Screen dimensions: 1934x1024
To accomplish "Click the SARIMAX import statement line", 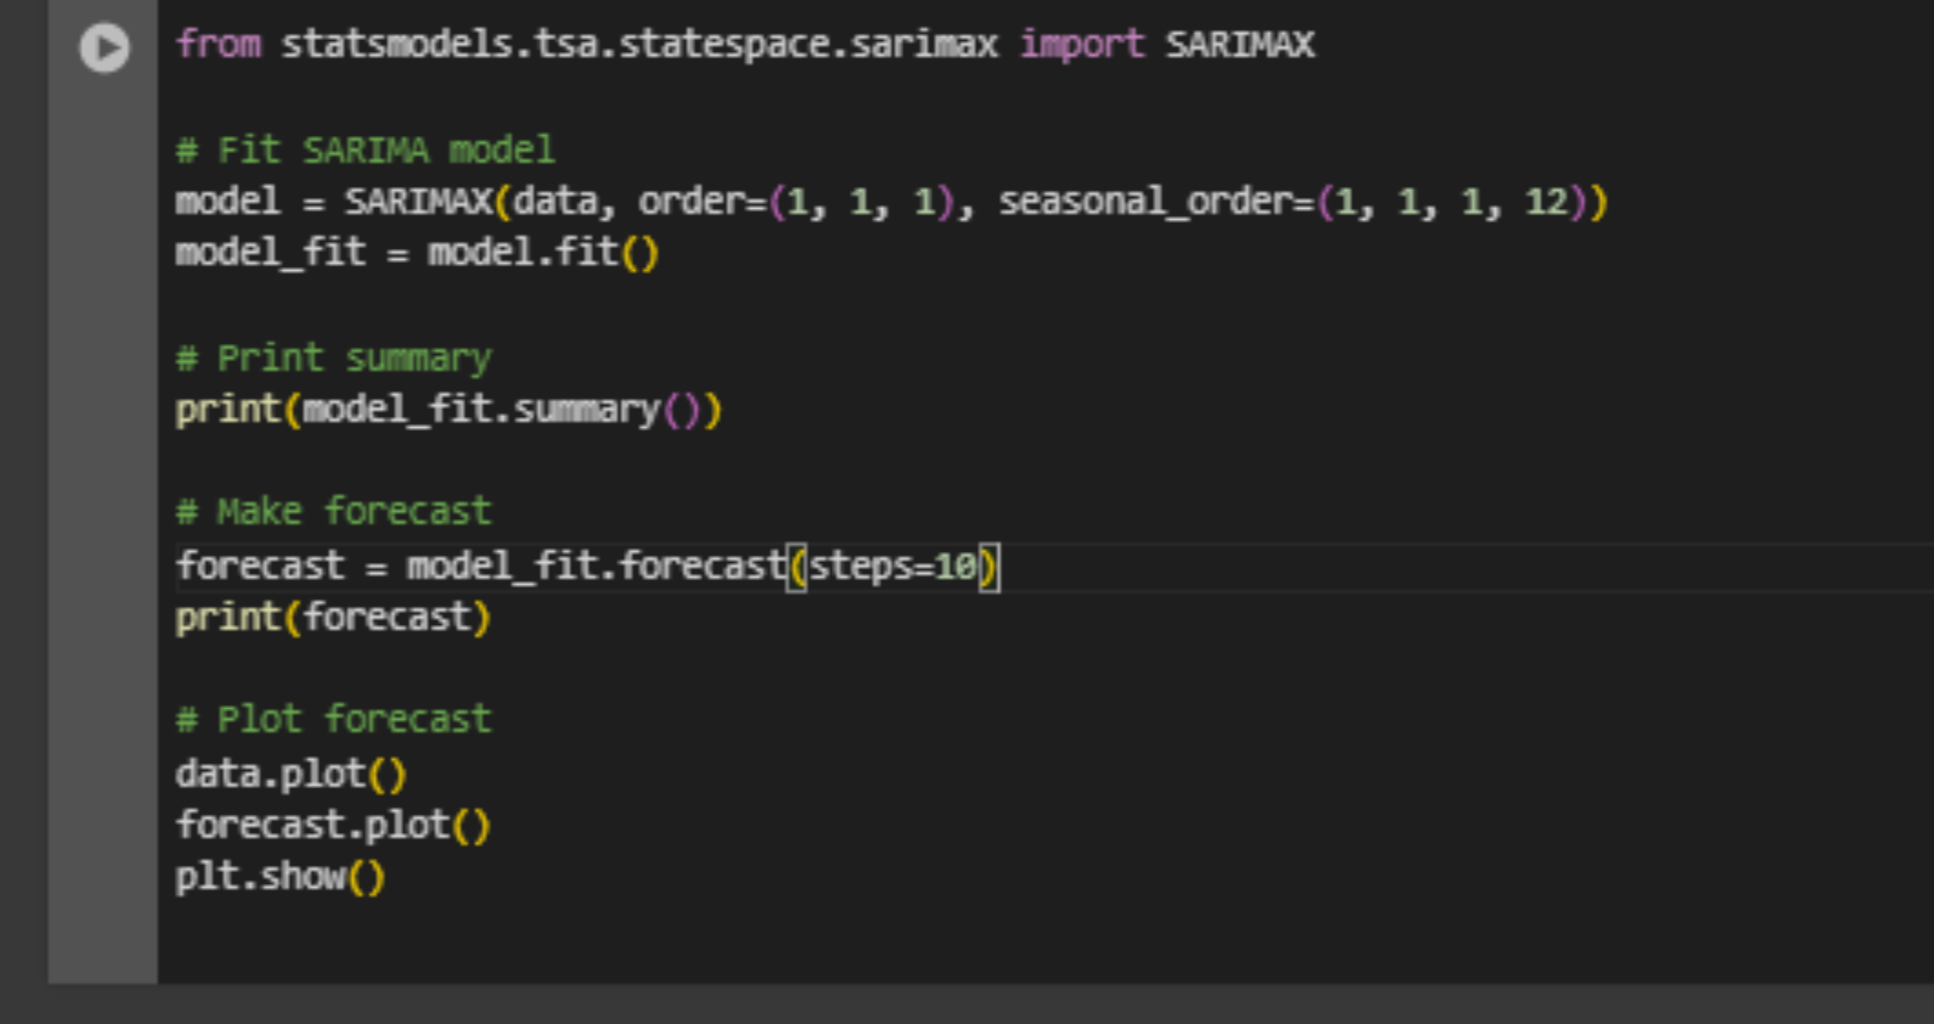I will tap(744, 45).
